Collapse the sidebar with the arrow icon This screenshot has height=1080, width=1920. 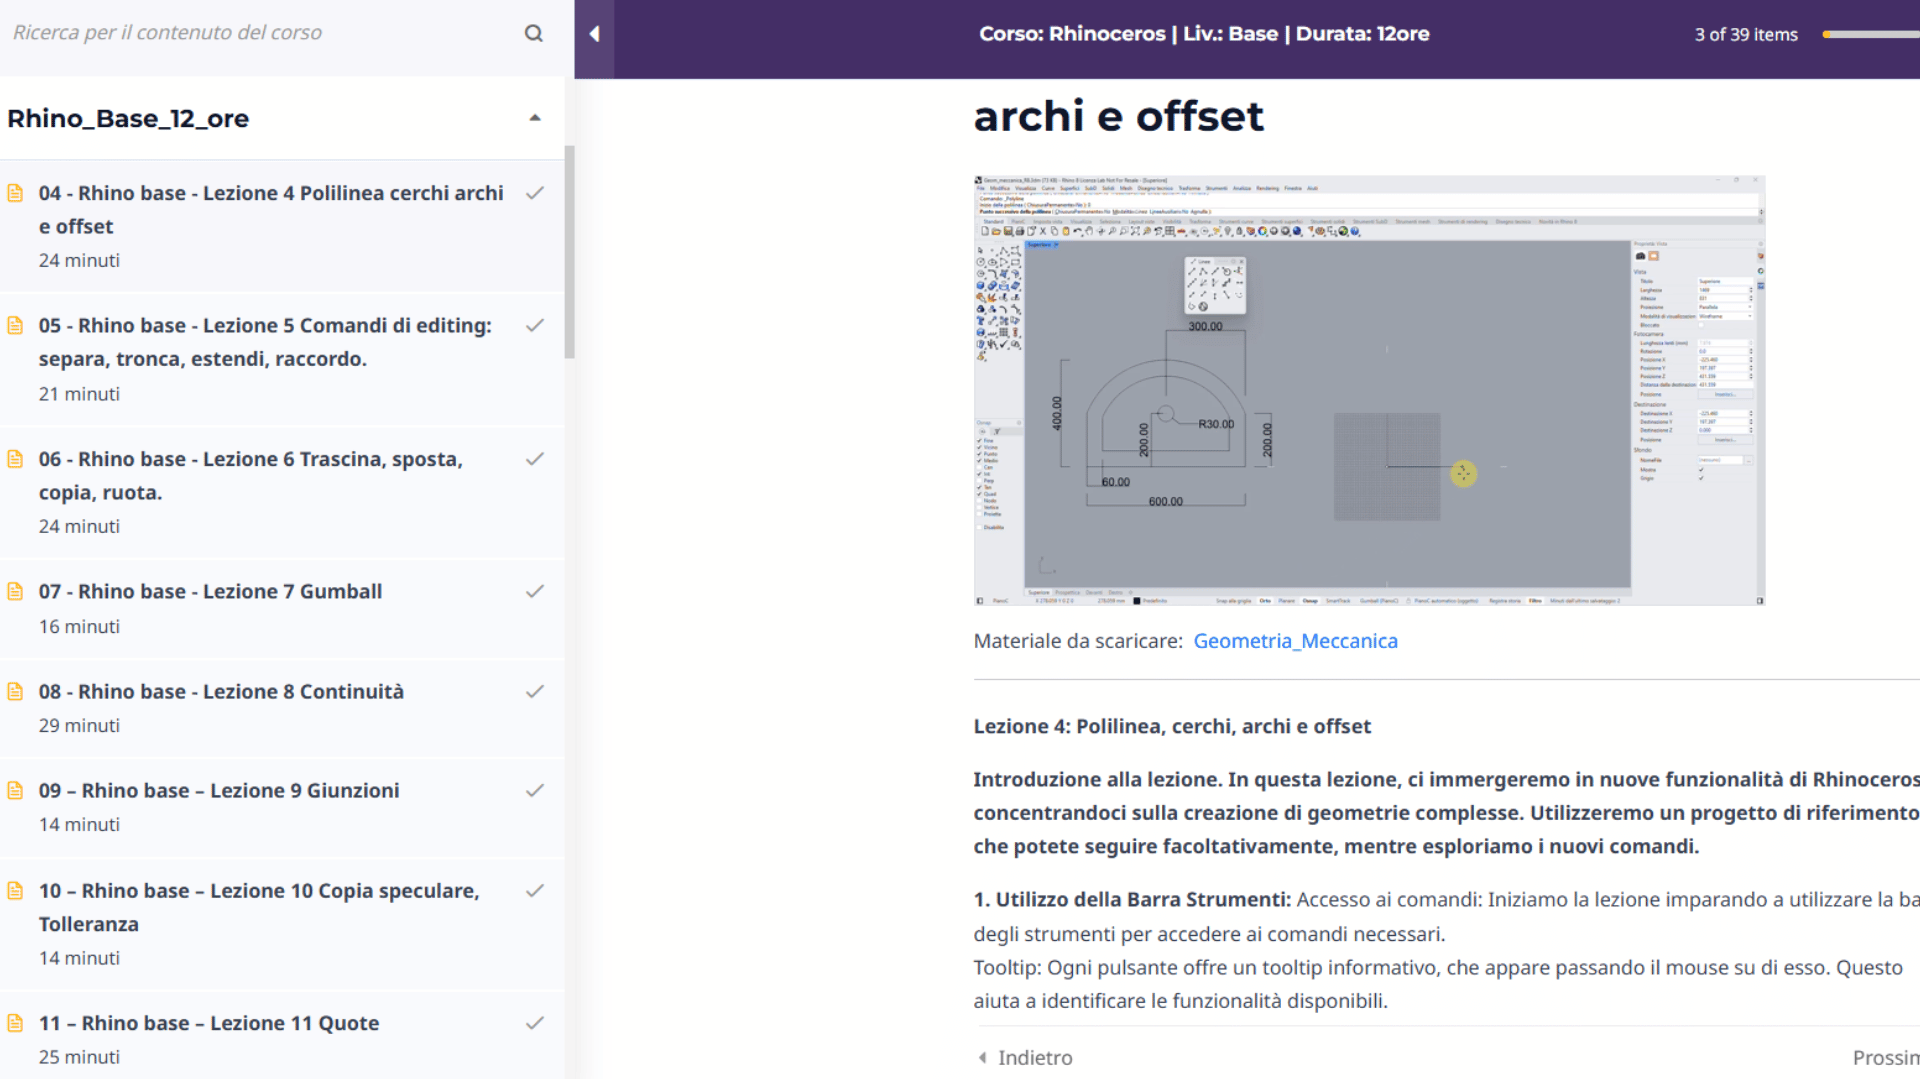point(594,34)
